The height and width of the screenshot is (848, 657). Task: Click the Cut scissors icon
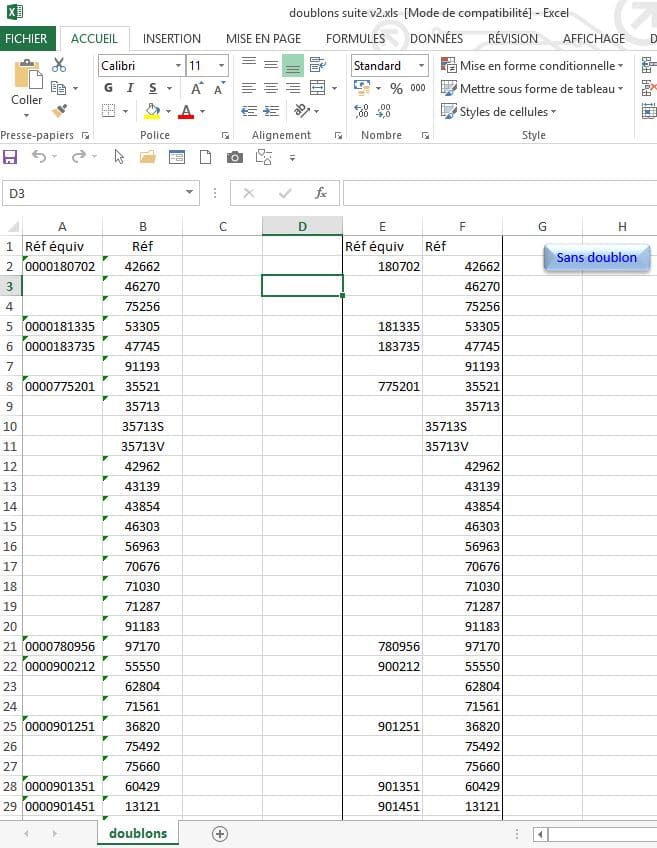(x=59, y=65)
